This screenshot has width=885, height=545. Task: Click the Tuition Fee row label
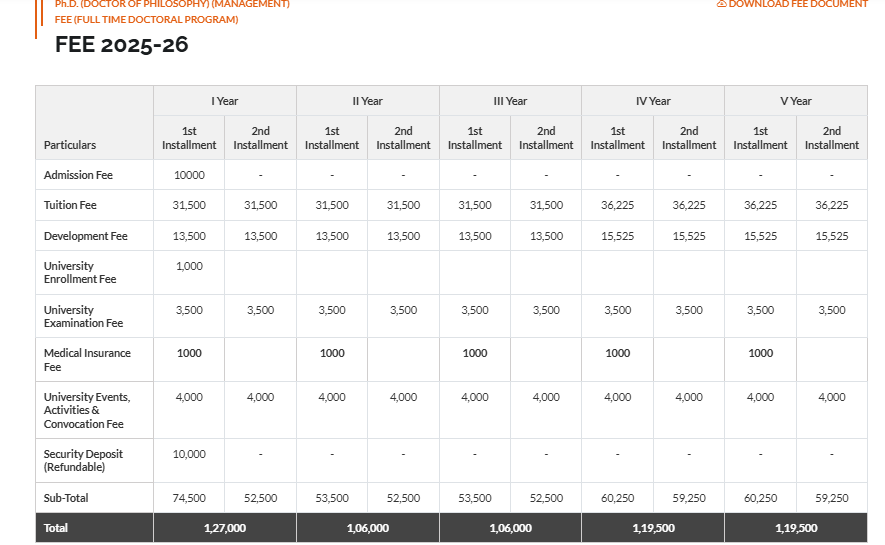[71, 205]
